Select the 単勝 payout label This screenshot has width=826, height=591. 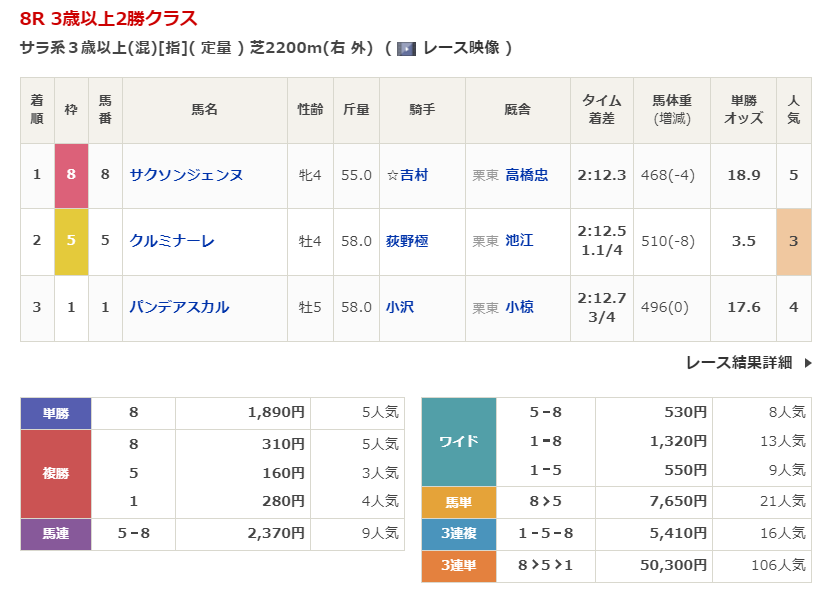[56, 413]
